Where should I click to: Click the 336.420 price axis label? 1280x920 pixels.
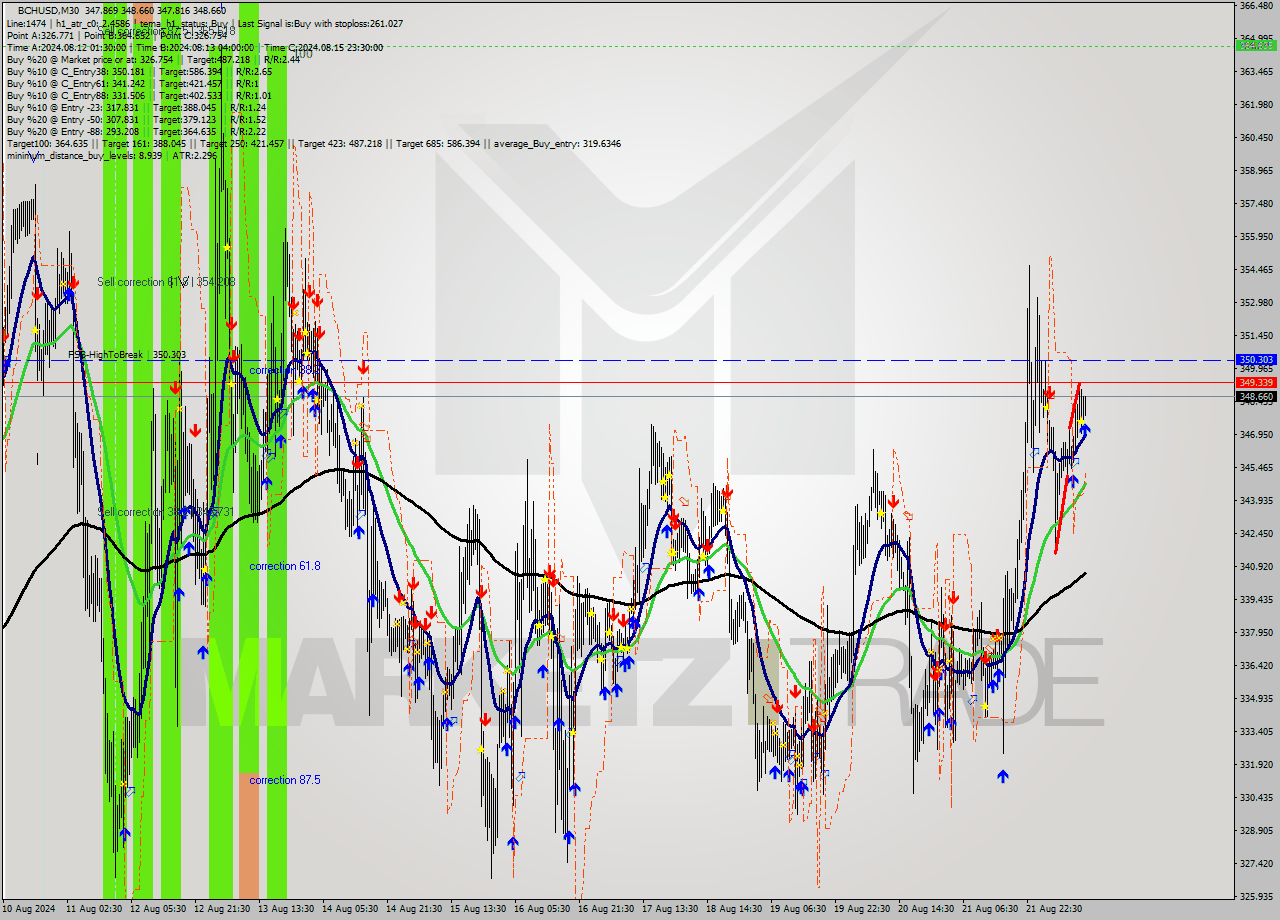coord(1255,665)
